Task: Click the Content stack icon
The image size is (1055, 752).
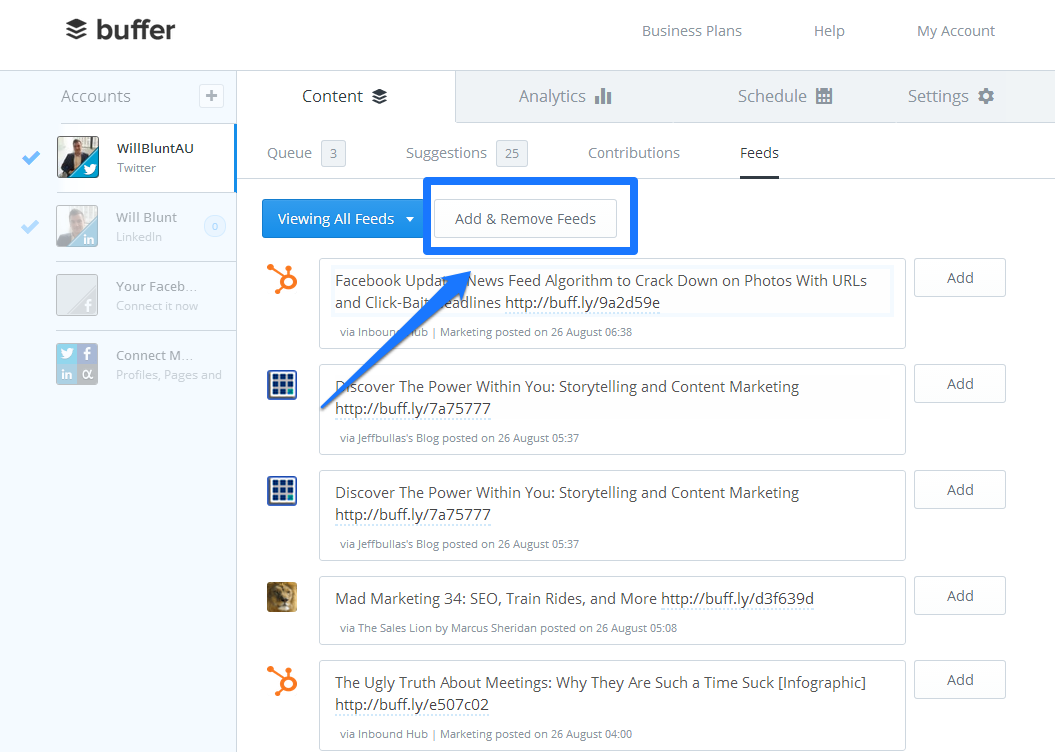Action: [x=379, y=96]
